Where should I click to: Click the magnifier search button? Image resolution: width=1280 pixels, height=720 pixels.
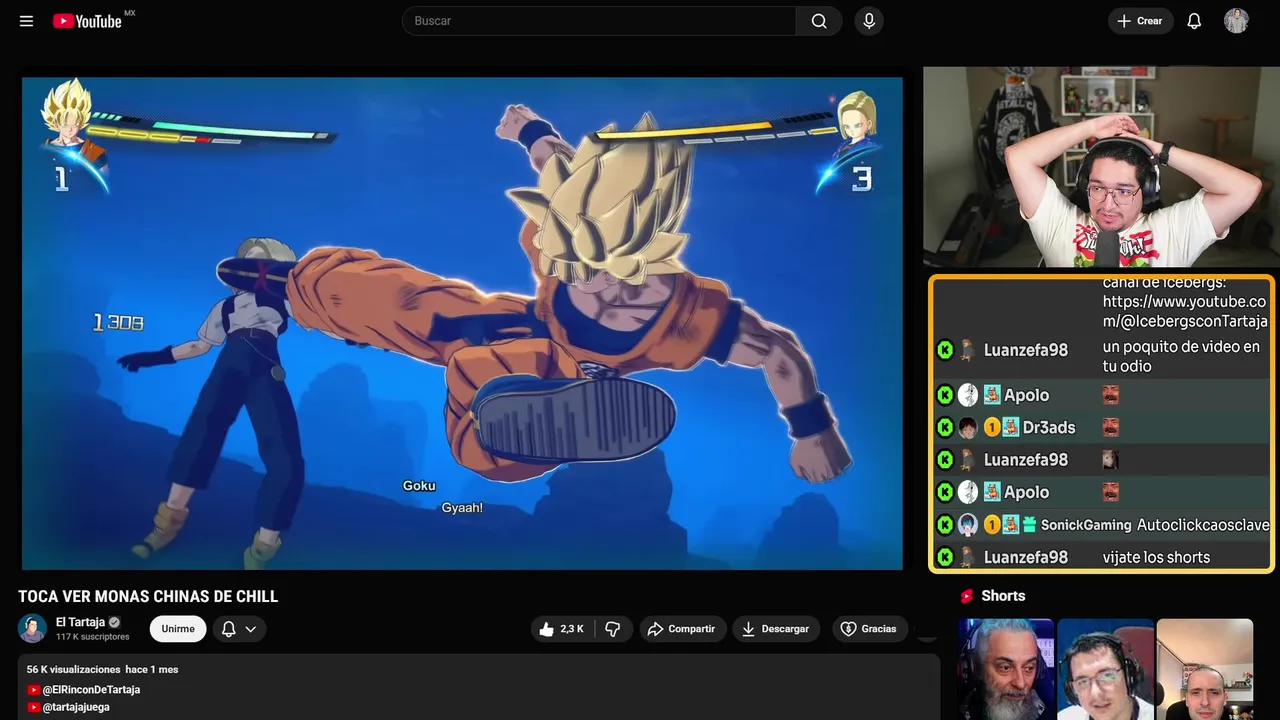tap(819, 21)
